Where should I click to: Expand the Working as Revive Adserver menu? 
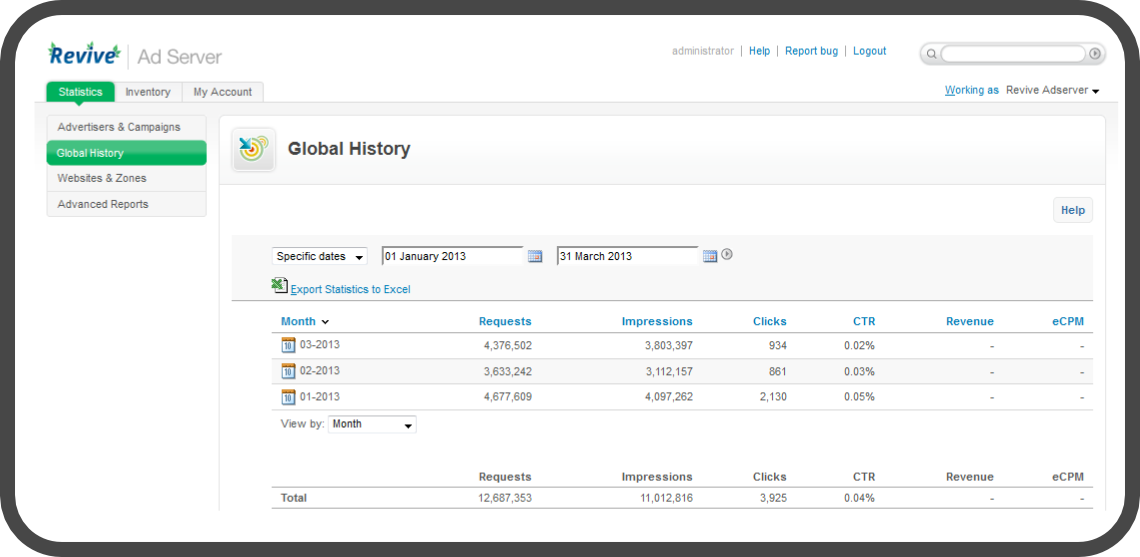click(x=1052, y=91)
